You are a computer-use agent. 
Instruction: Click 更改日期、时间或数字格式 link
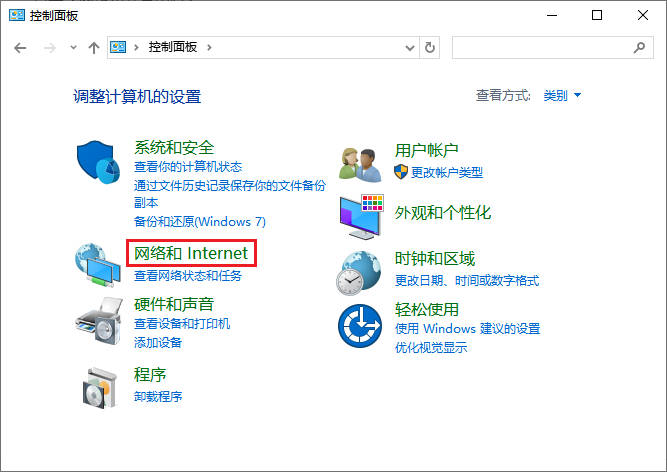click(x=467, y=281)
